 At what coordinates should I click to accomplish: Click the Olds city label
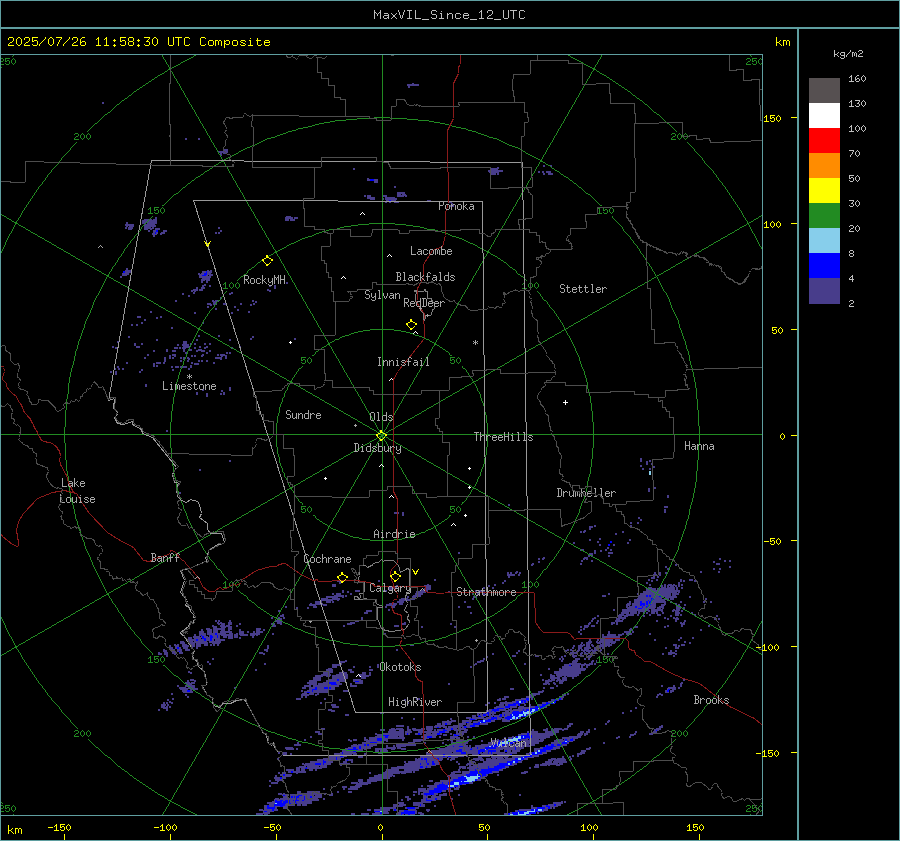click(x=381, y=417)
